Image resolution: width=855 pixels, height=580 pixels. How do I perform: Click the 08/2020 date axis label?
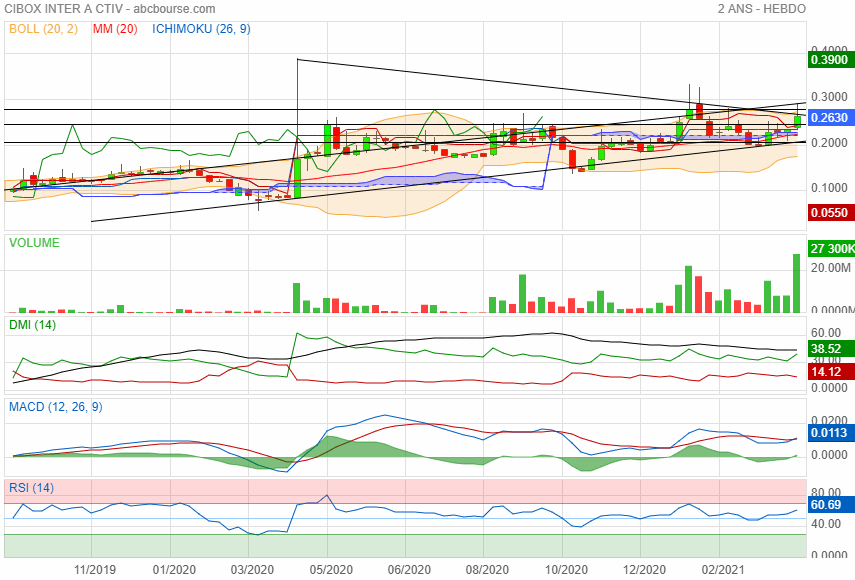point(487,570)
